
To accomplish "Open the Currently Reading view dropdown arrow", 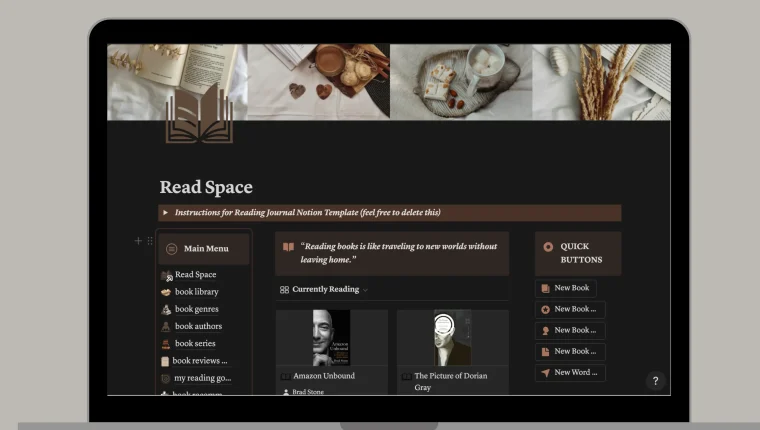I will click(x=365, y=290).
